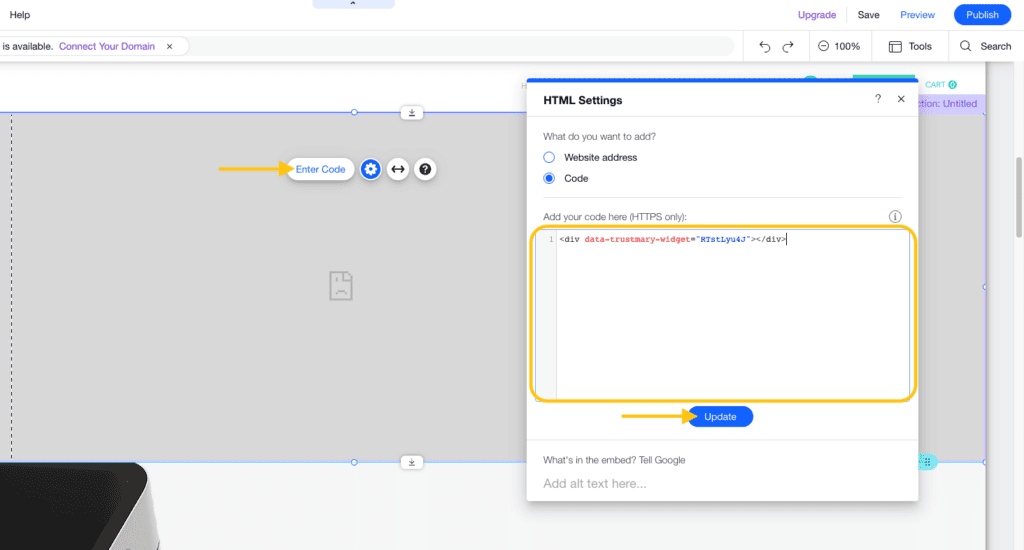Open embed settings gear icon
The image size is (1024, 550).
tap(370, 169)
